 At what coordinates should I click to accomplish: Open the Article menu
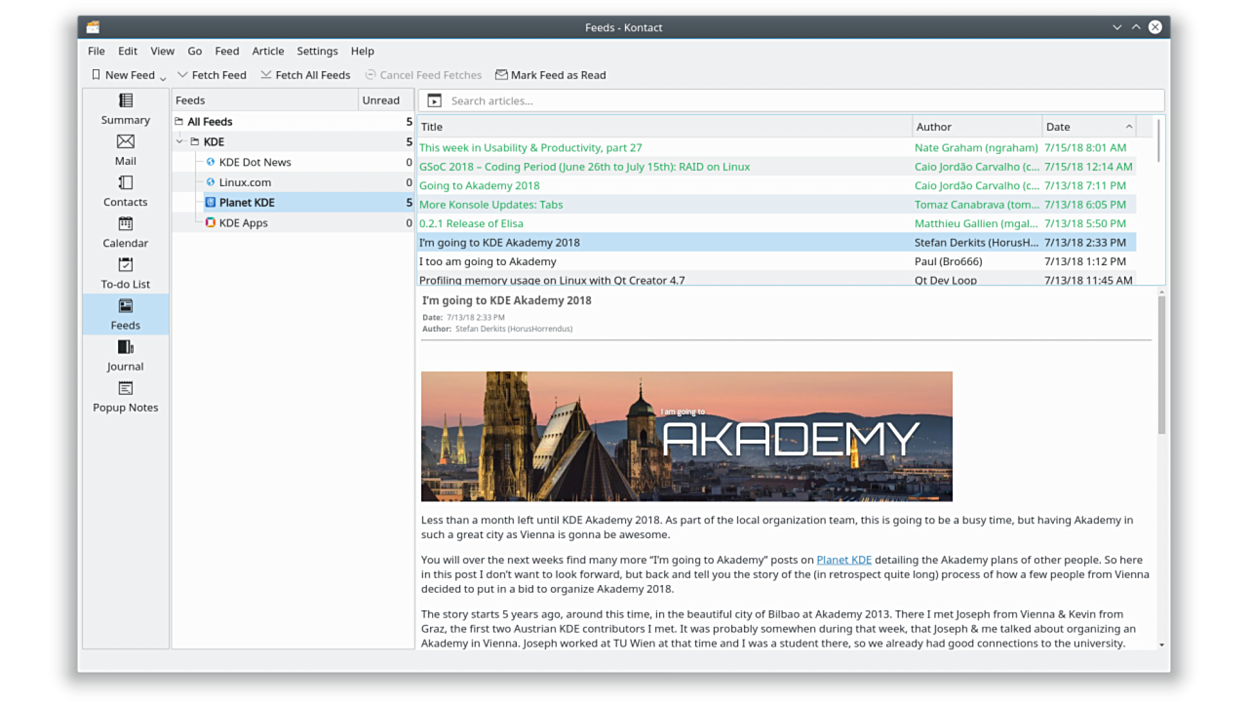[267, 51]
